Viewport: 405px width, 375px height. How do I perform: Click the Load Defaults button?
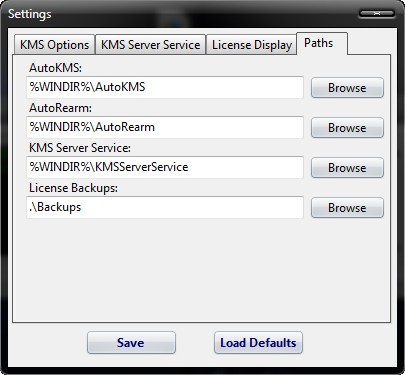258,343
